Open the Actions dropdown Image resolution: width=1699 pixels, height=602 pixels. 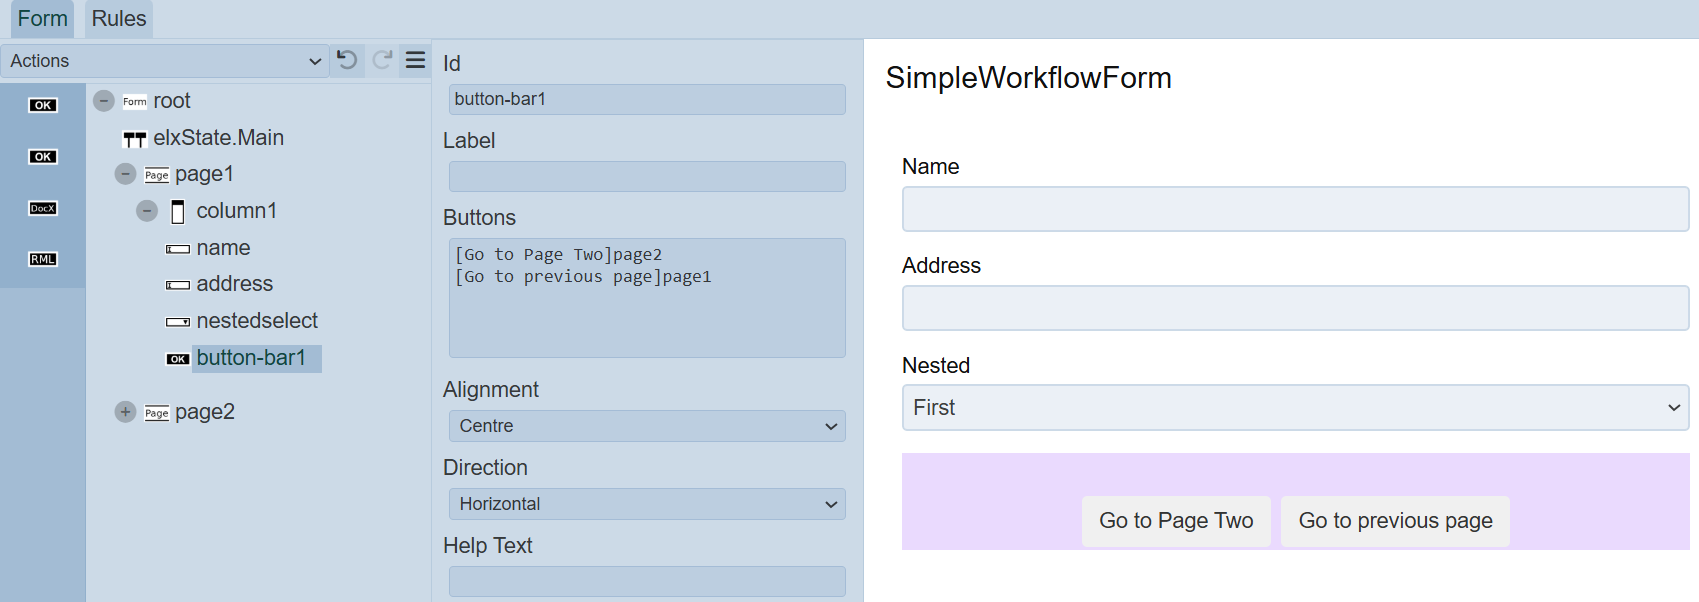point(165,61)
